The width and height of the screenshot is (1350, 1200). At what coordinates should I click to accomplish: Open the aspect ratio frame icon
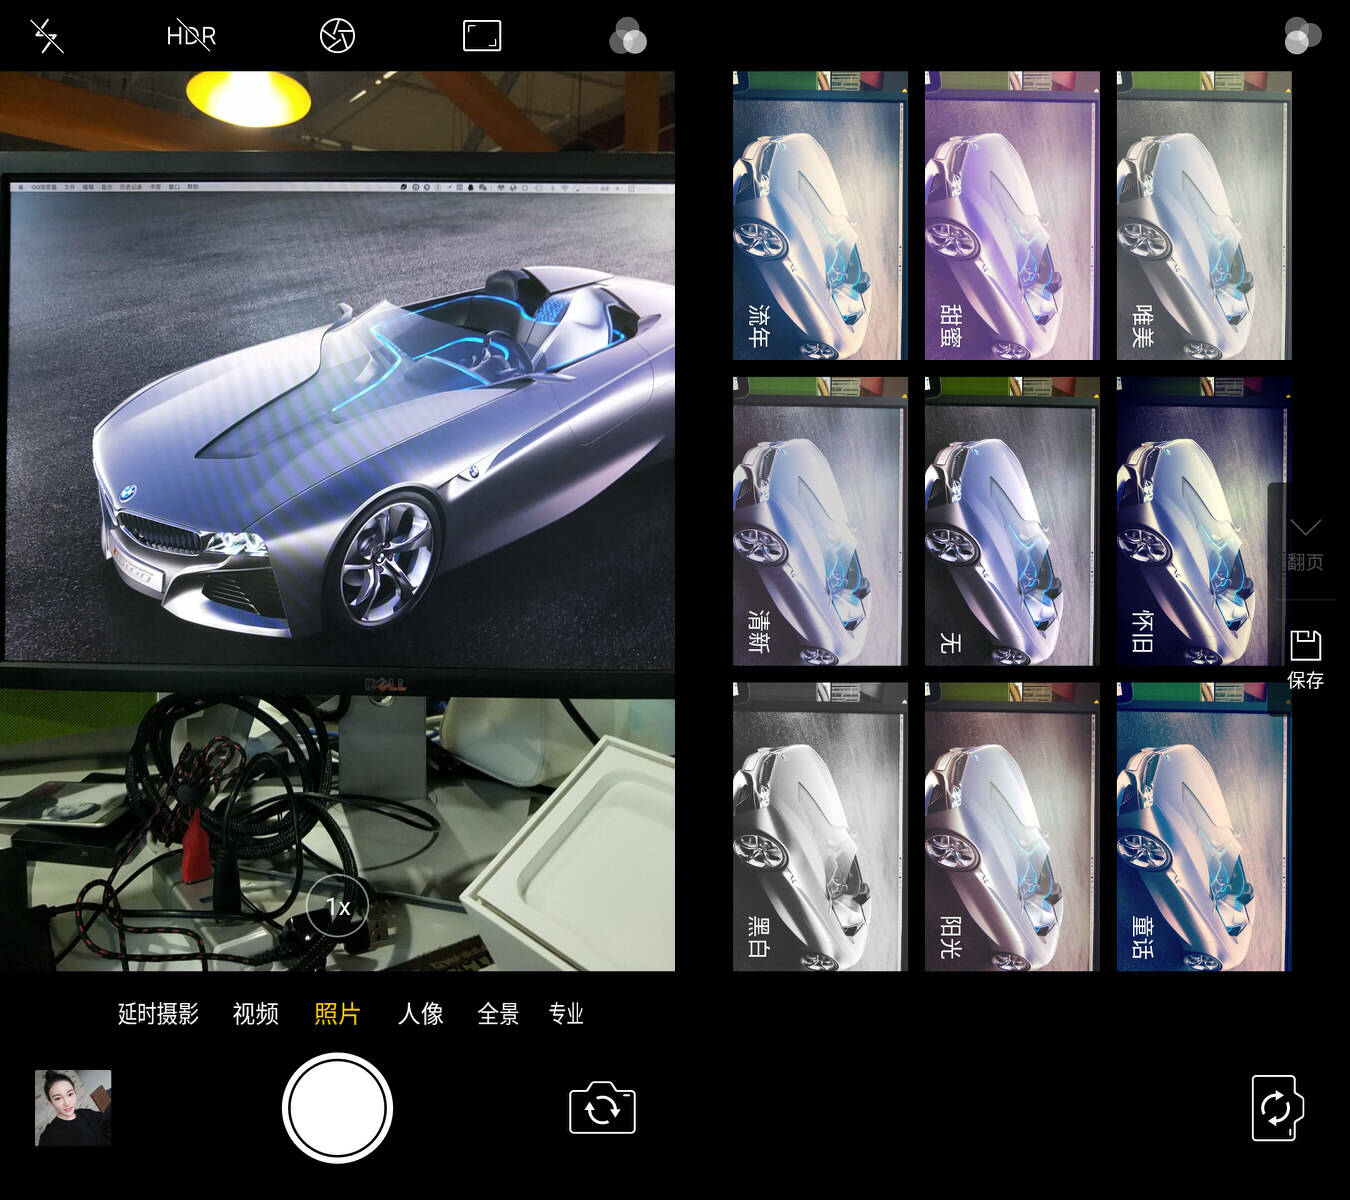click(482, 37)
